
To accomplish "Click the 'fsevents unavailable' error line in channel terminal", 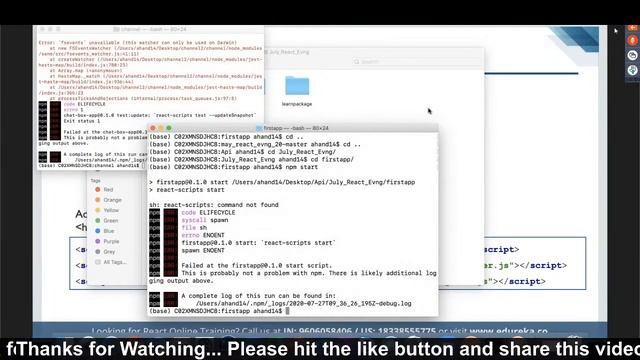I will 138,42.
